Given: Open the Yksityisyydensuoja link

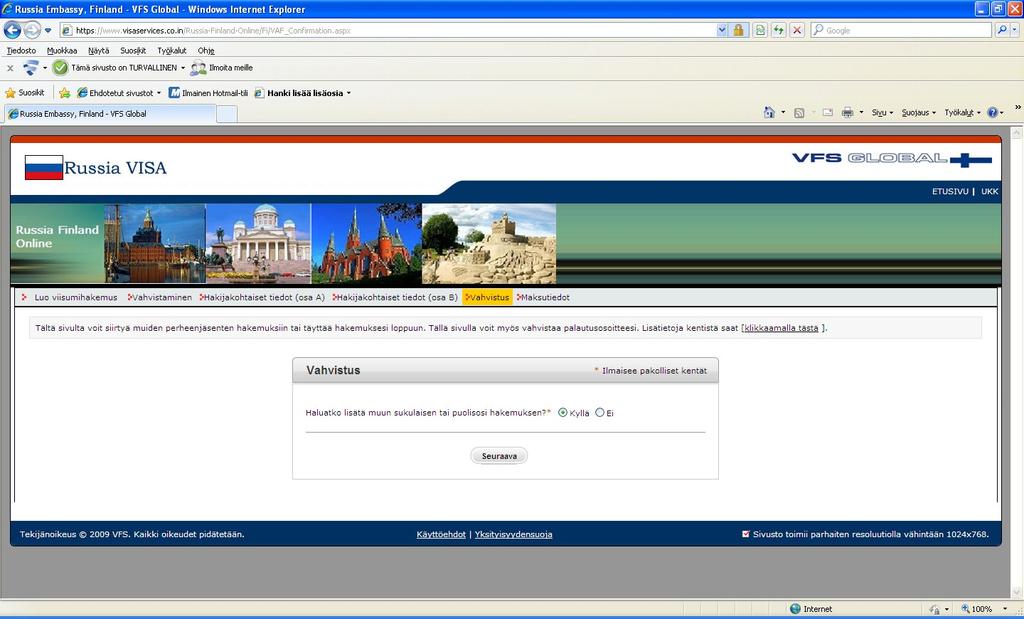Looking at the screenshot, I should pyautogui.click(x=513, y=534).
